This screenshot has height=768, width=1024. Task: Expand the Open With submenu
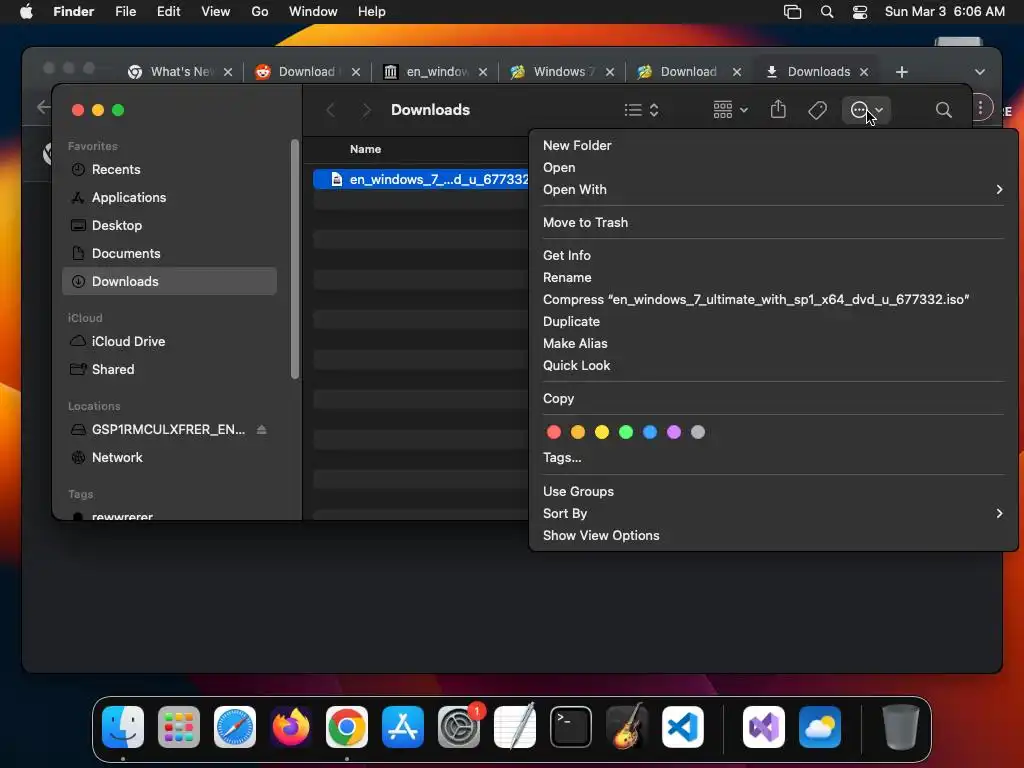coord(773,189)
